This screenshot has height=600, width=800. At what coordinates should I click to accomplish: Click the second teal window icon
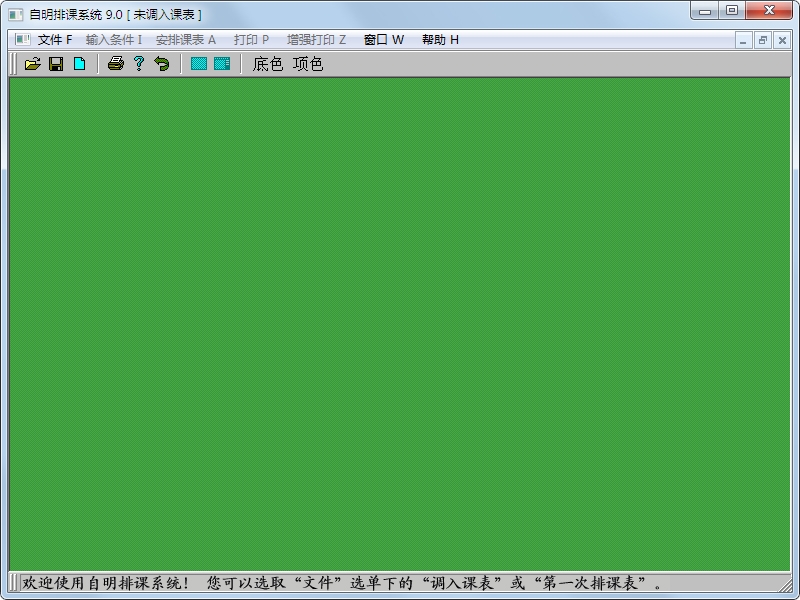[222, 64]
